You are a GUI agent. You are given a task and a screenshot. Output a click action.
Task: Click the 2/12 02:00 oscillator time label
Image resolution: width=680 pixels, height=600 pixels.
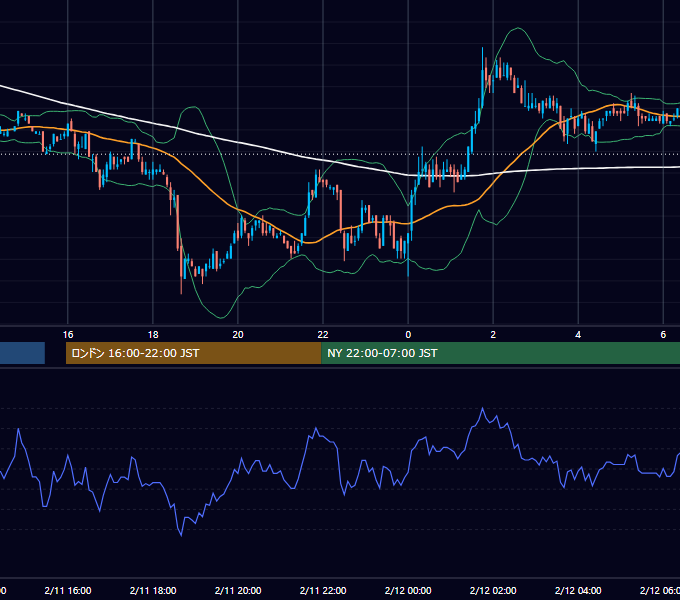coord(493,590)
